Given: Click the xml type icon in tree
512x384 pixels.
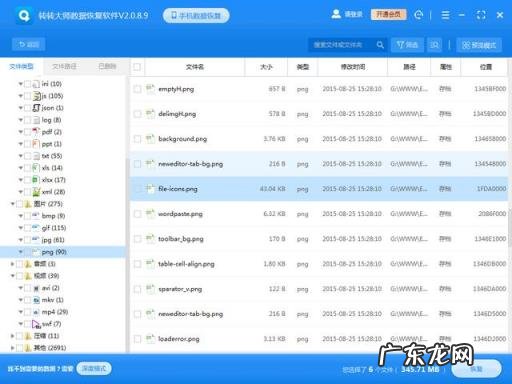Looking at the screenshot, I should (x=36, y=192).
